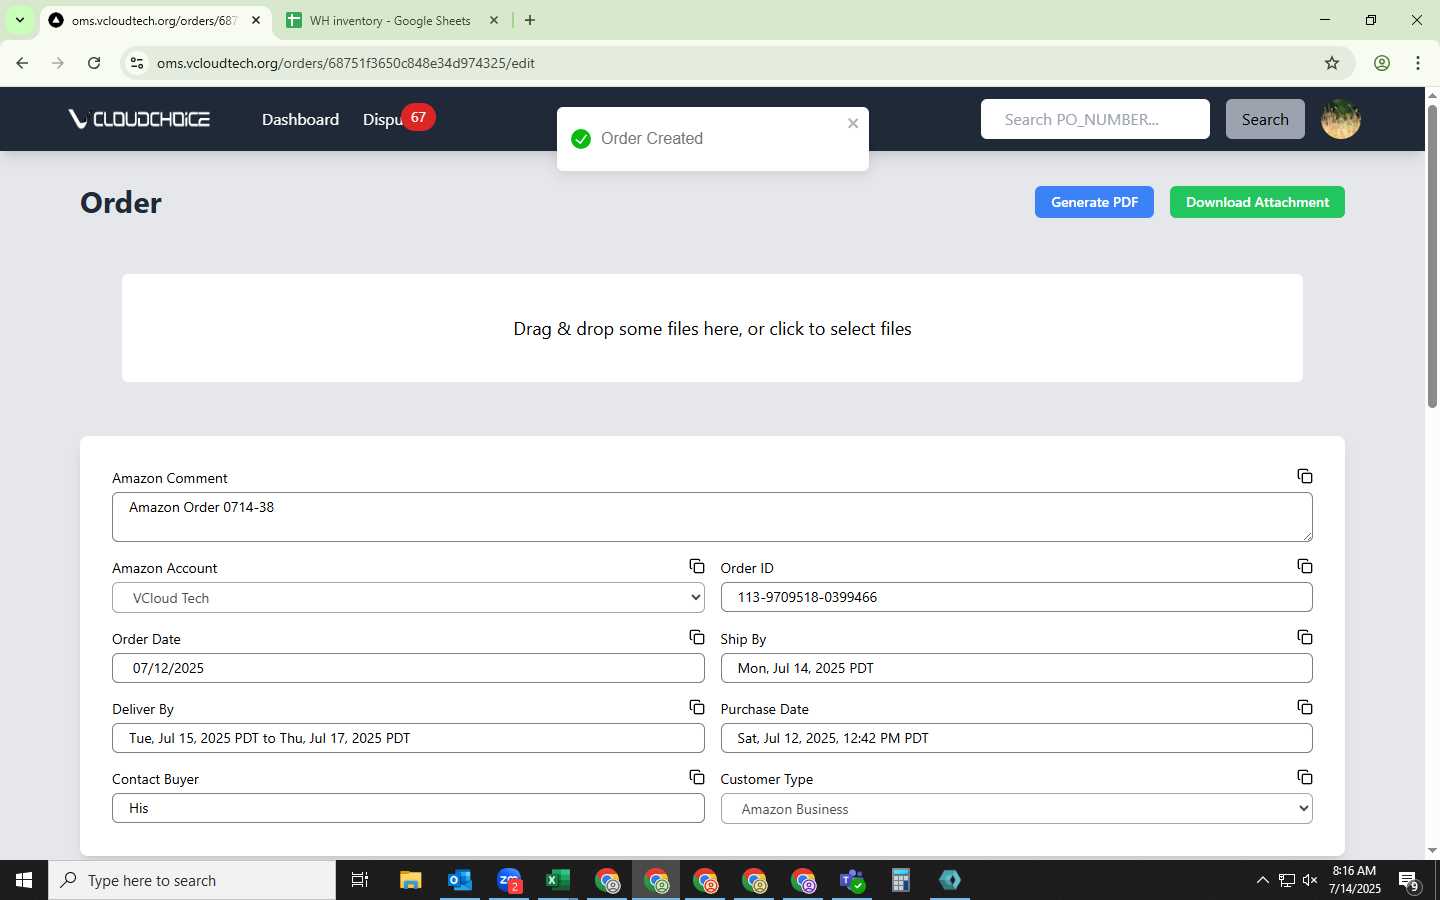Screen dimensions: 1440x900
Task: Dismiss the Order Created notification
Action: pos(853,123)
